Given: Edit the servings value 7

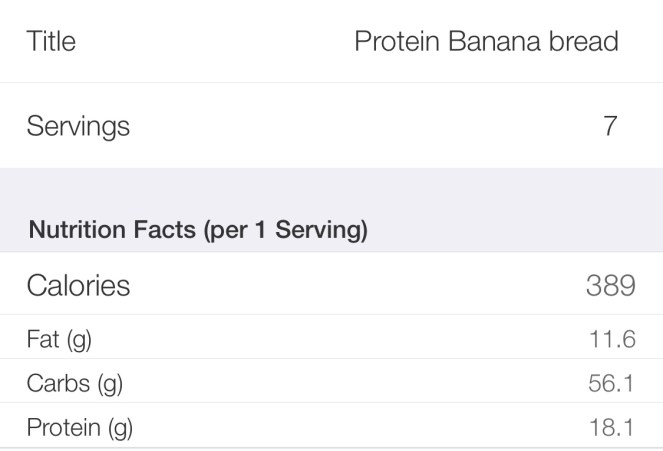Looking at the screenshot, I should pyautogui.click(x=610, y=127).
